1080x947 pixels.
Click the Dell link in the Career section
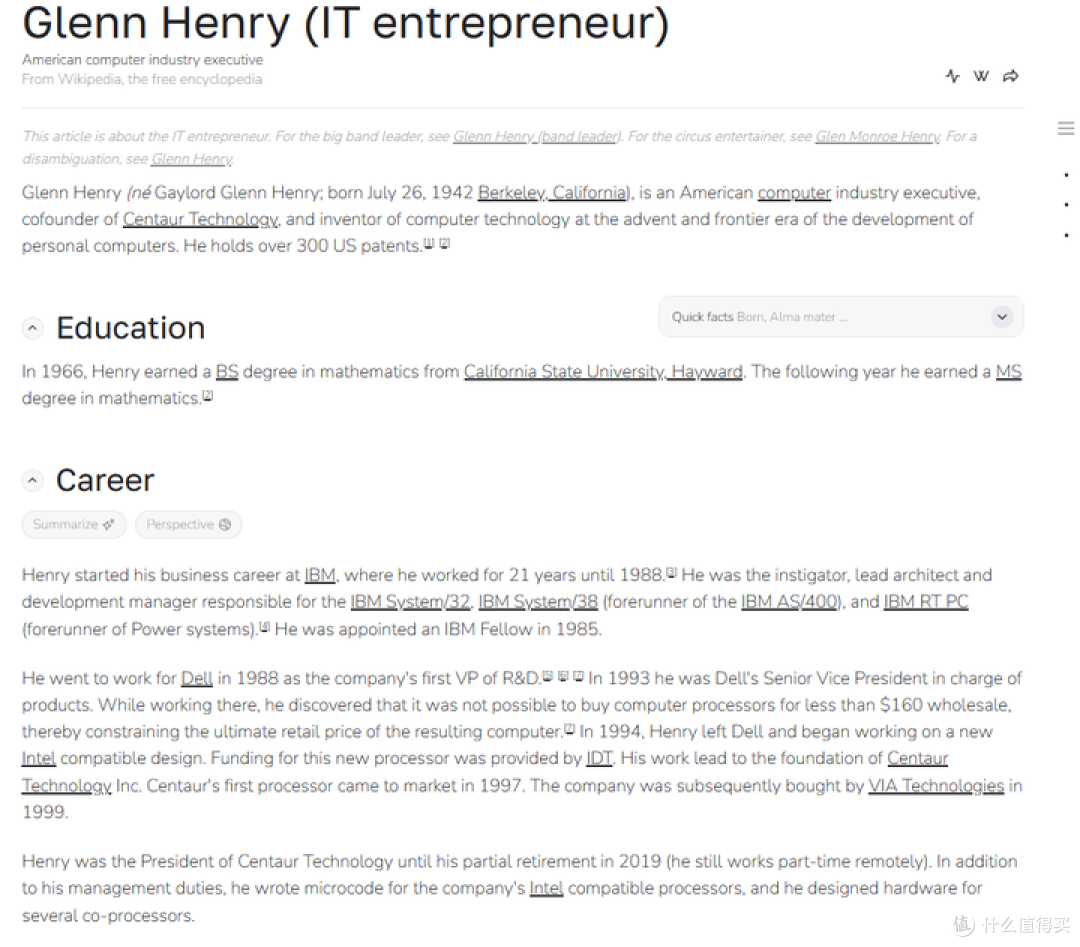(196, 678)
